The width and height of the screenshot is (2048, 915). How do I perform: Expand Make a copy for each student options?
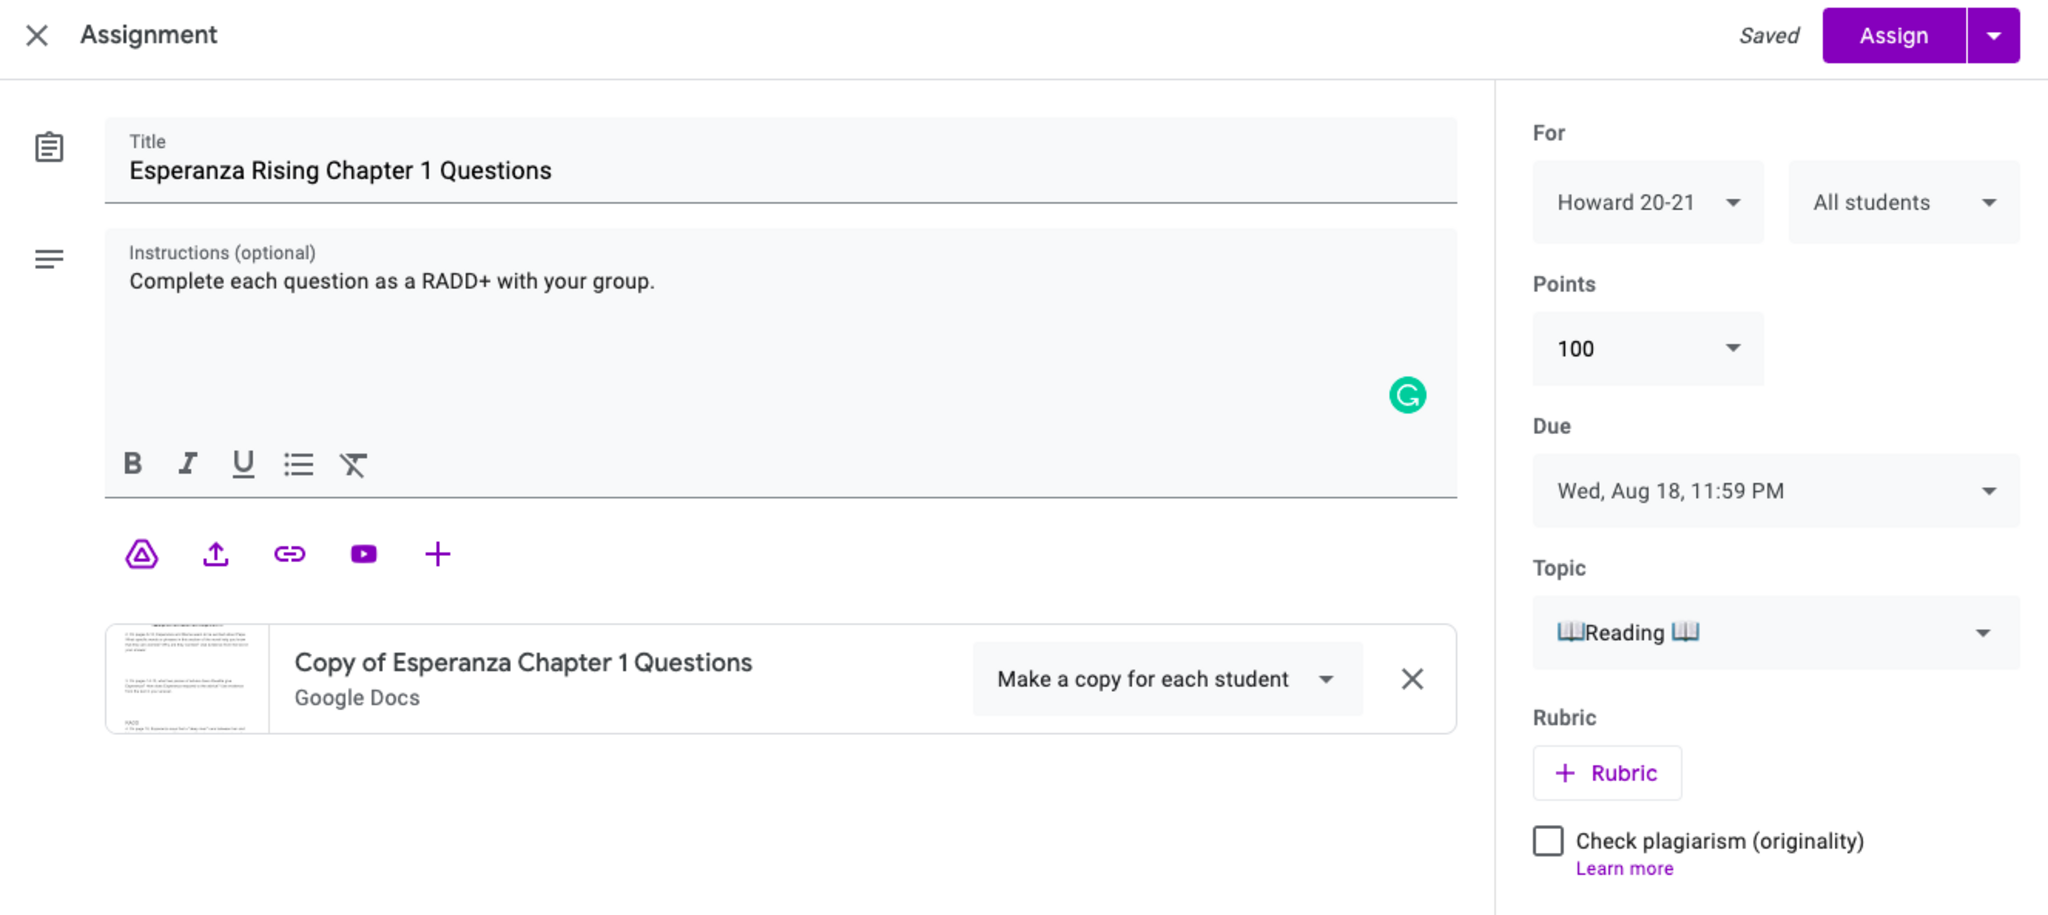point(1167,679)
